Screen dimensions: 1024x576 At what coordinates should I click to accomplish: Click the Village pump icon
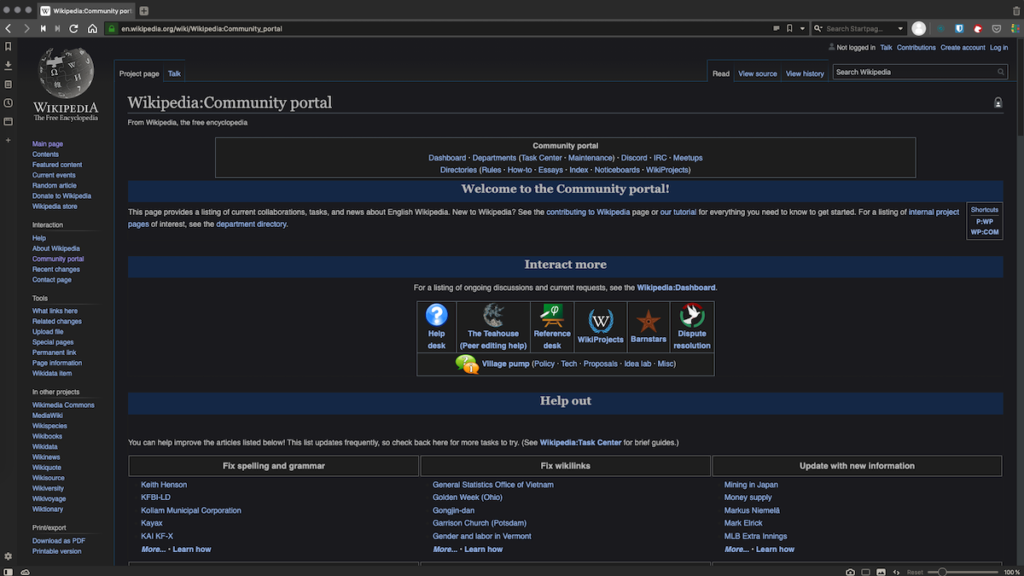point(465,363)
